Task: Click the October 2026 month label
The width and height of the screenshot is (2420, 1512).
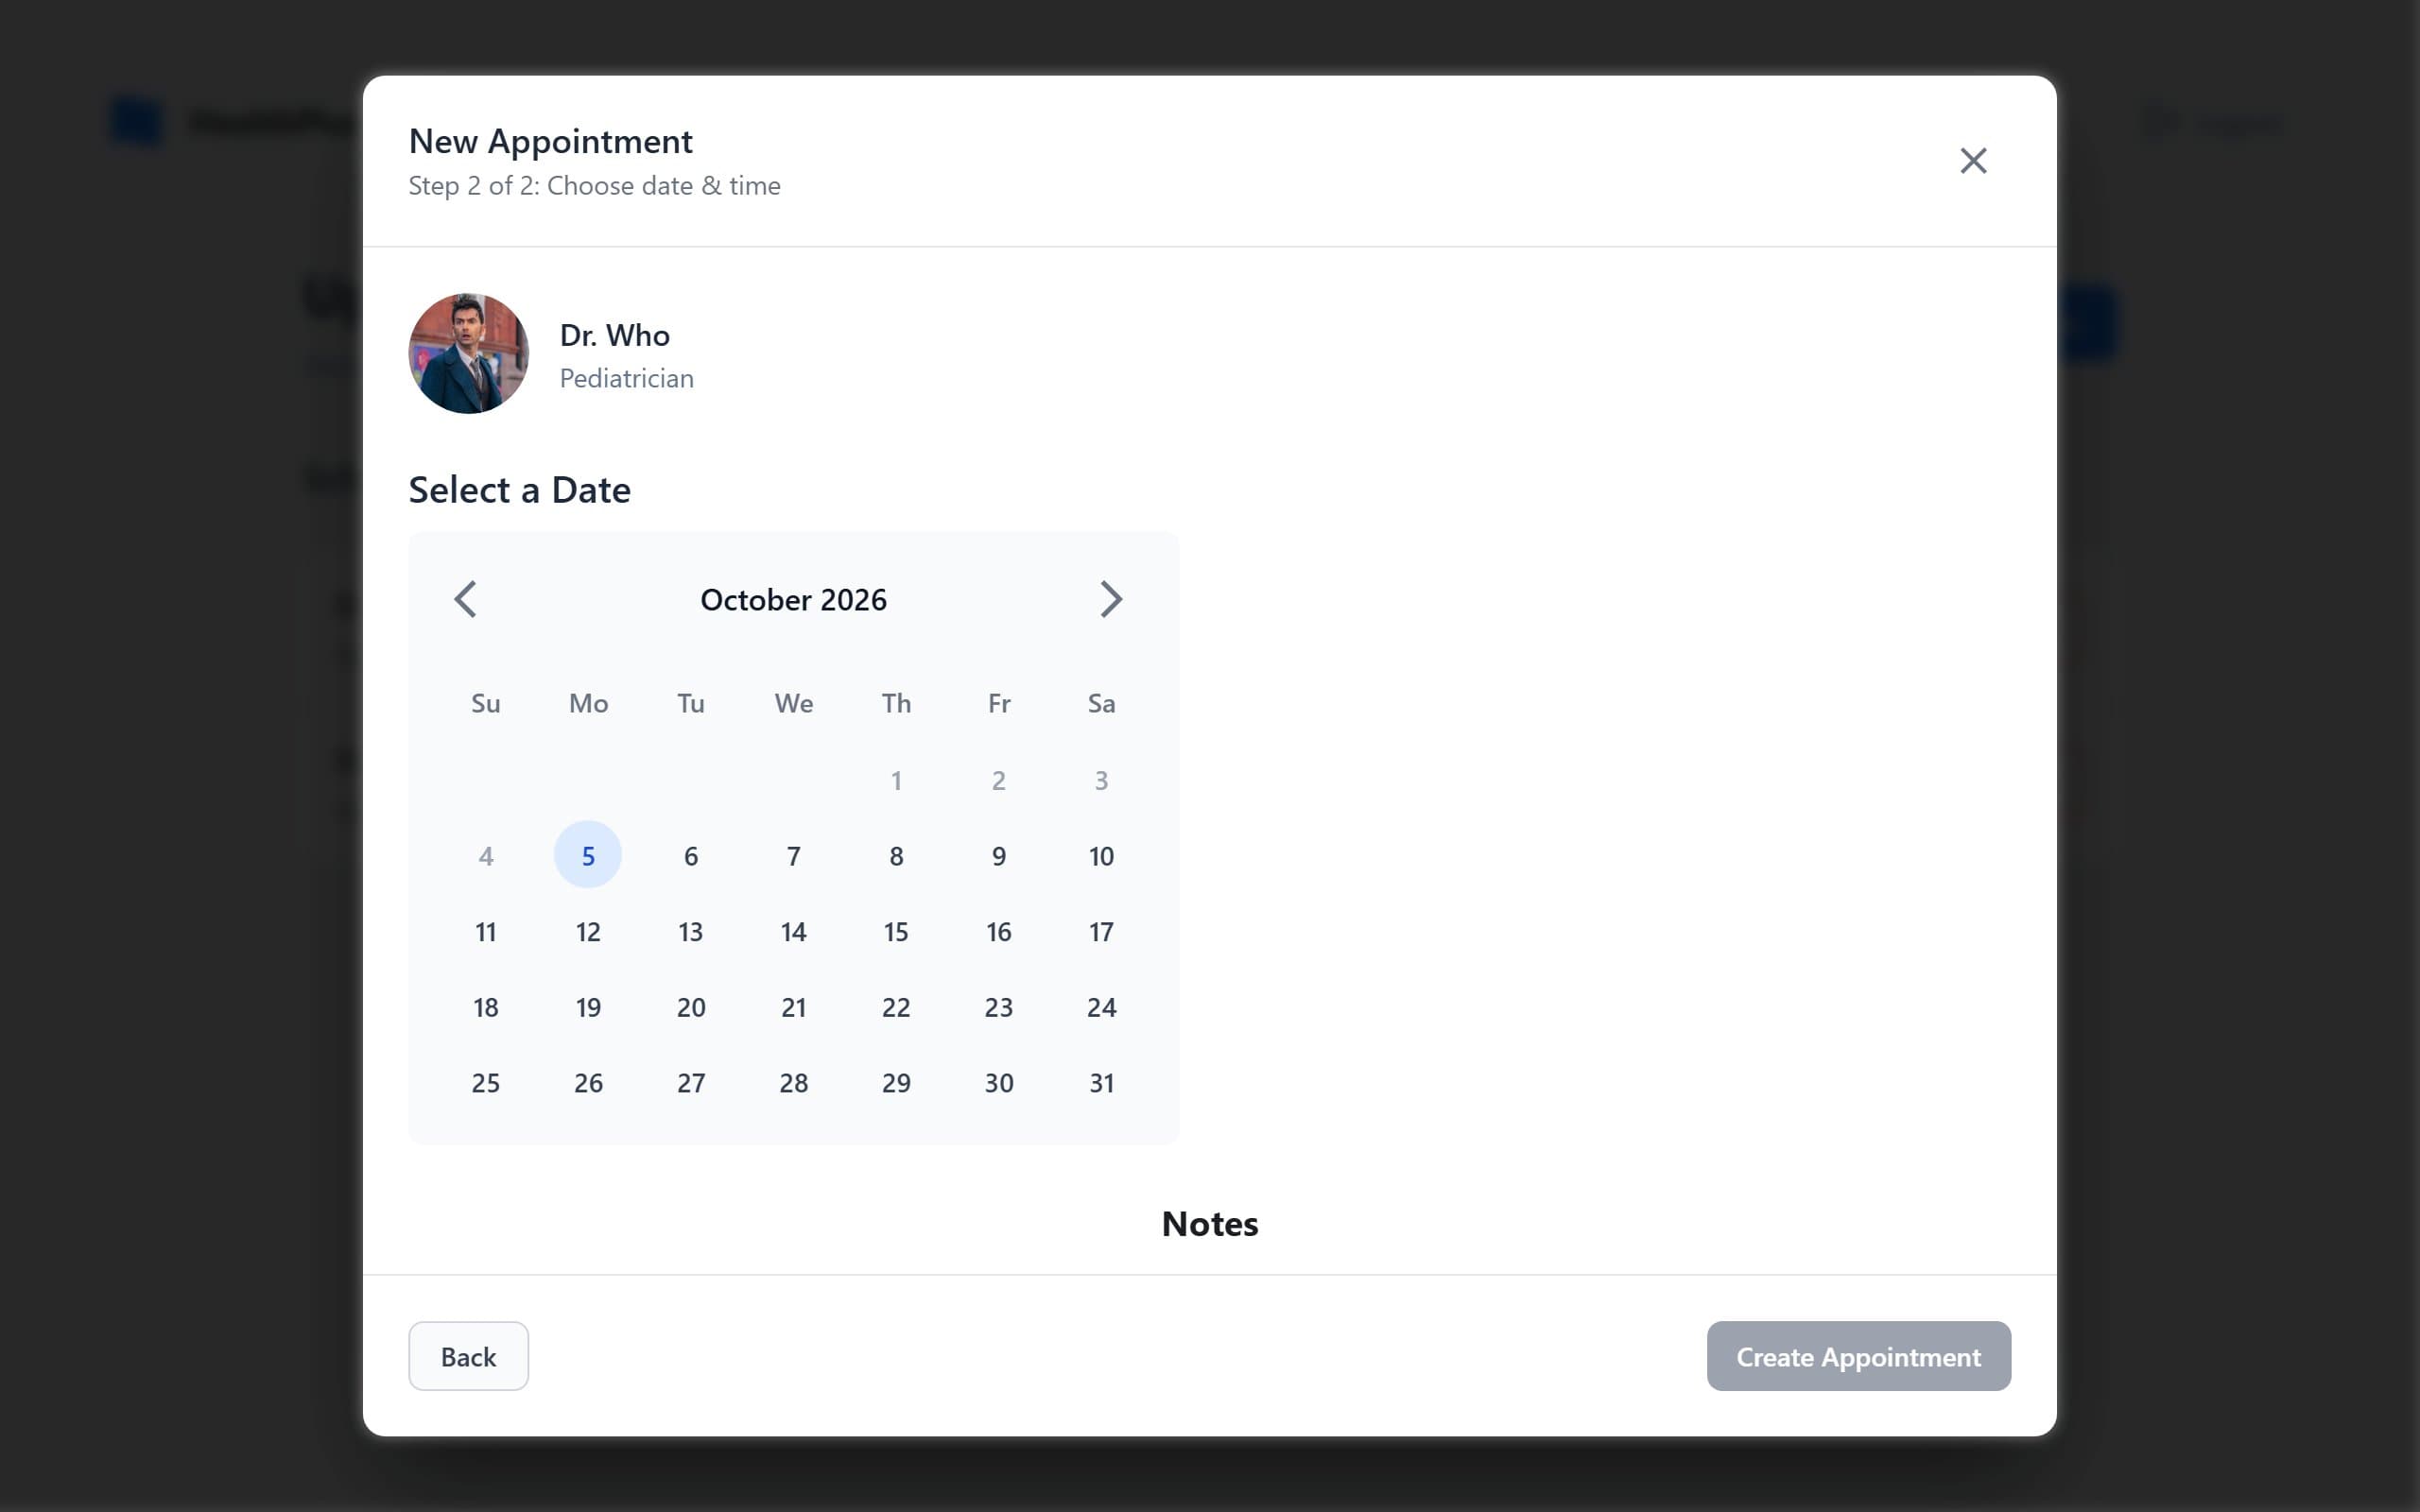Action: [794, 599]
